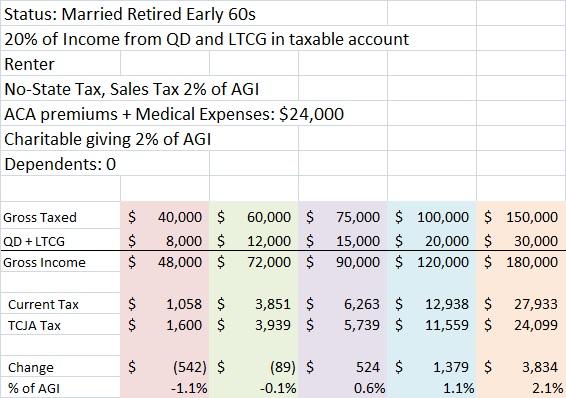Select the Renter cell
The image size is (566, 398).
pyautogui.click(x=29, y=65)
